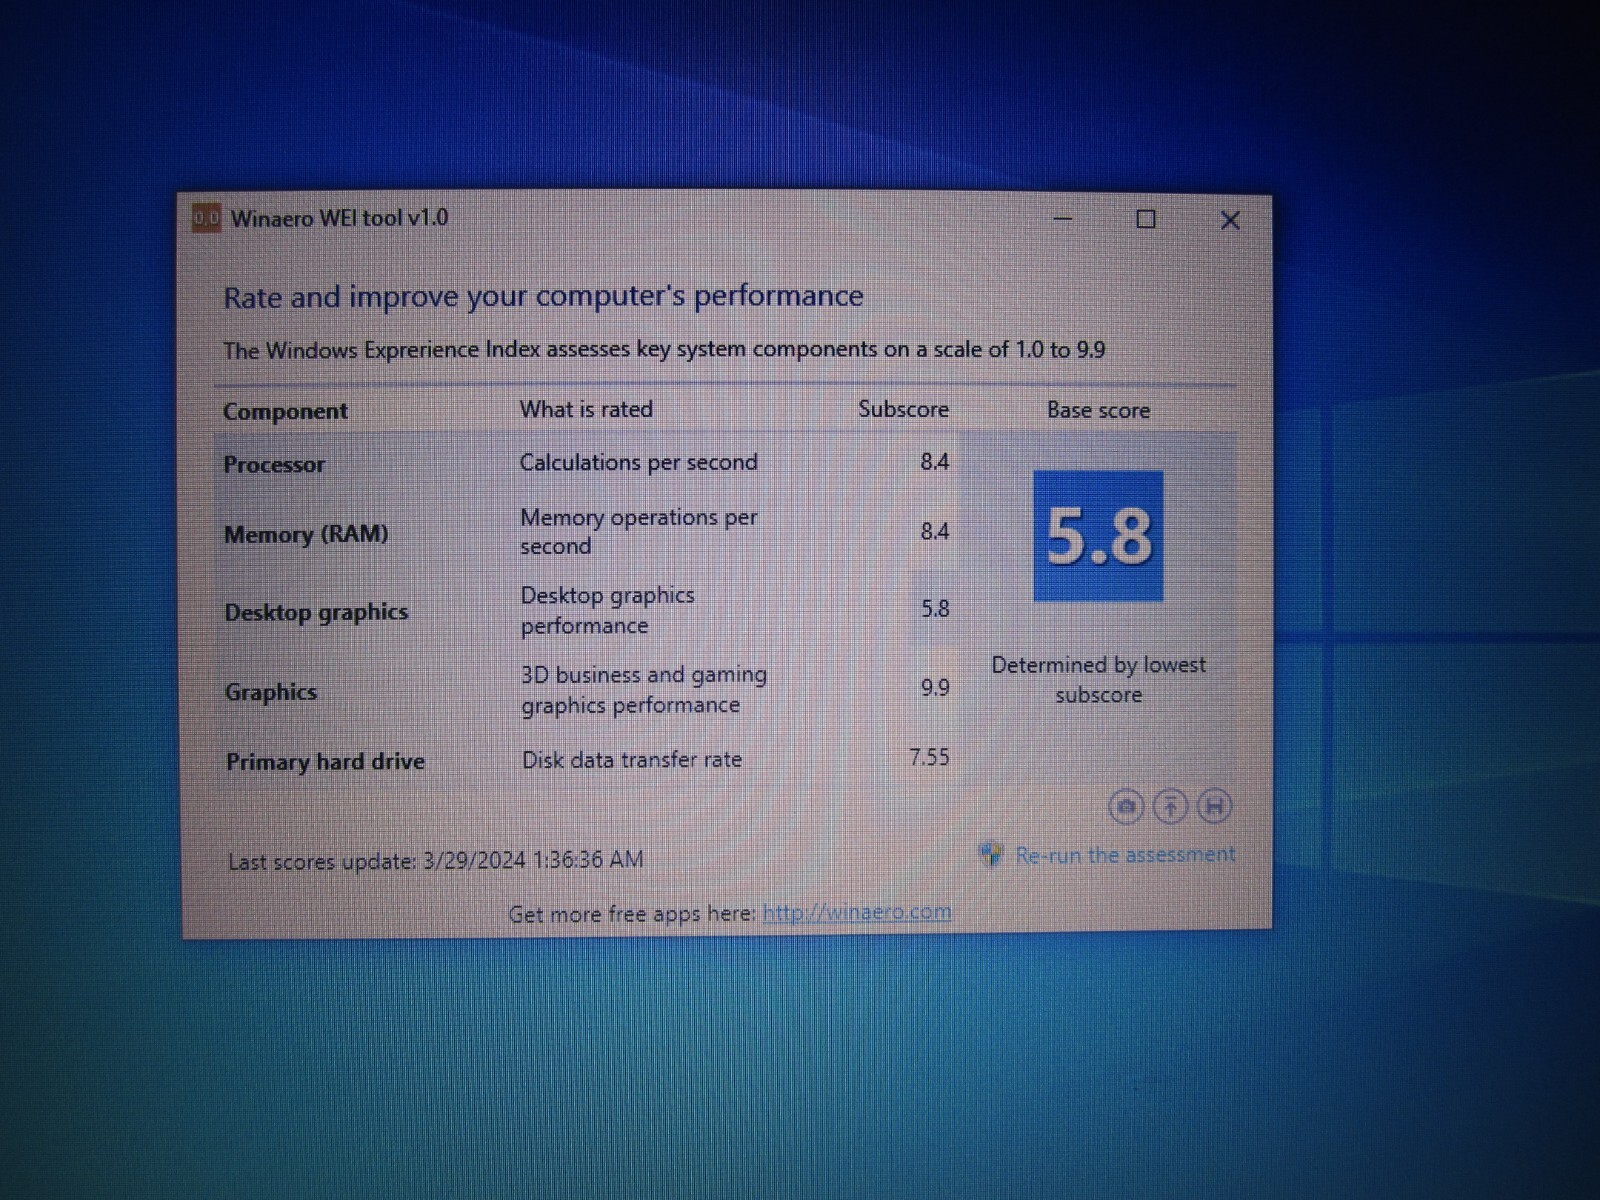Click the UAC shield icon beside Re-run

tap(991, 854)
